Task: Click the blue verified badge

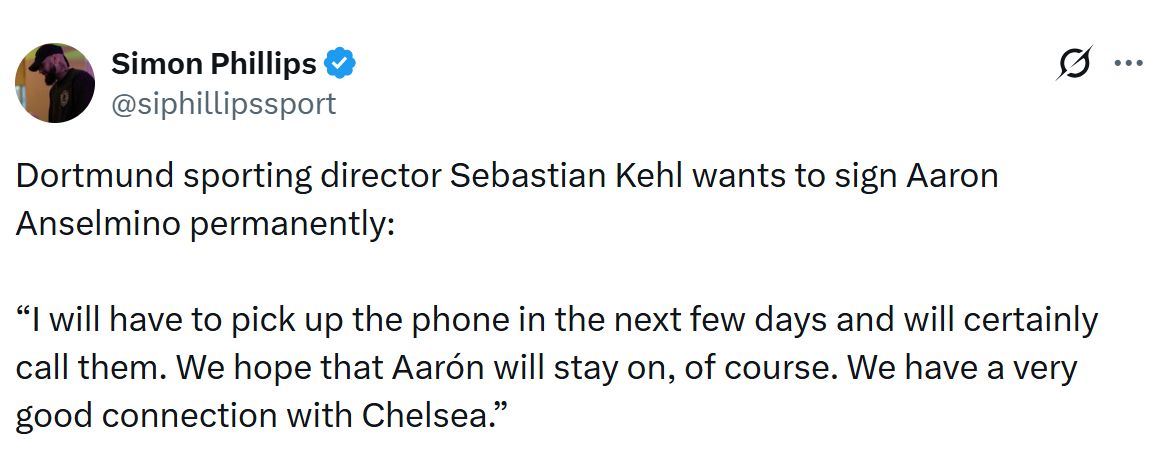Action: 342,65
